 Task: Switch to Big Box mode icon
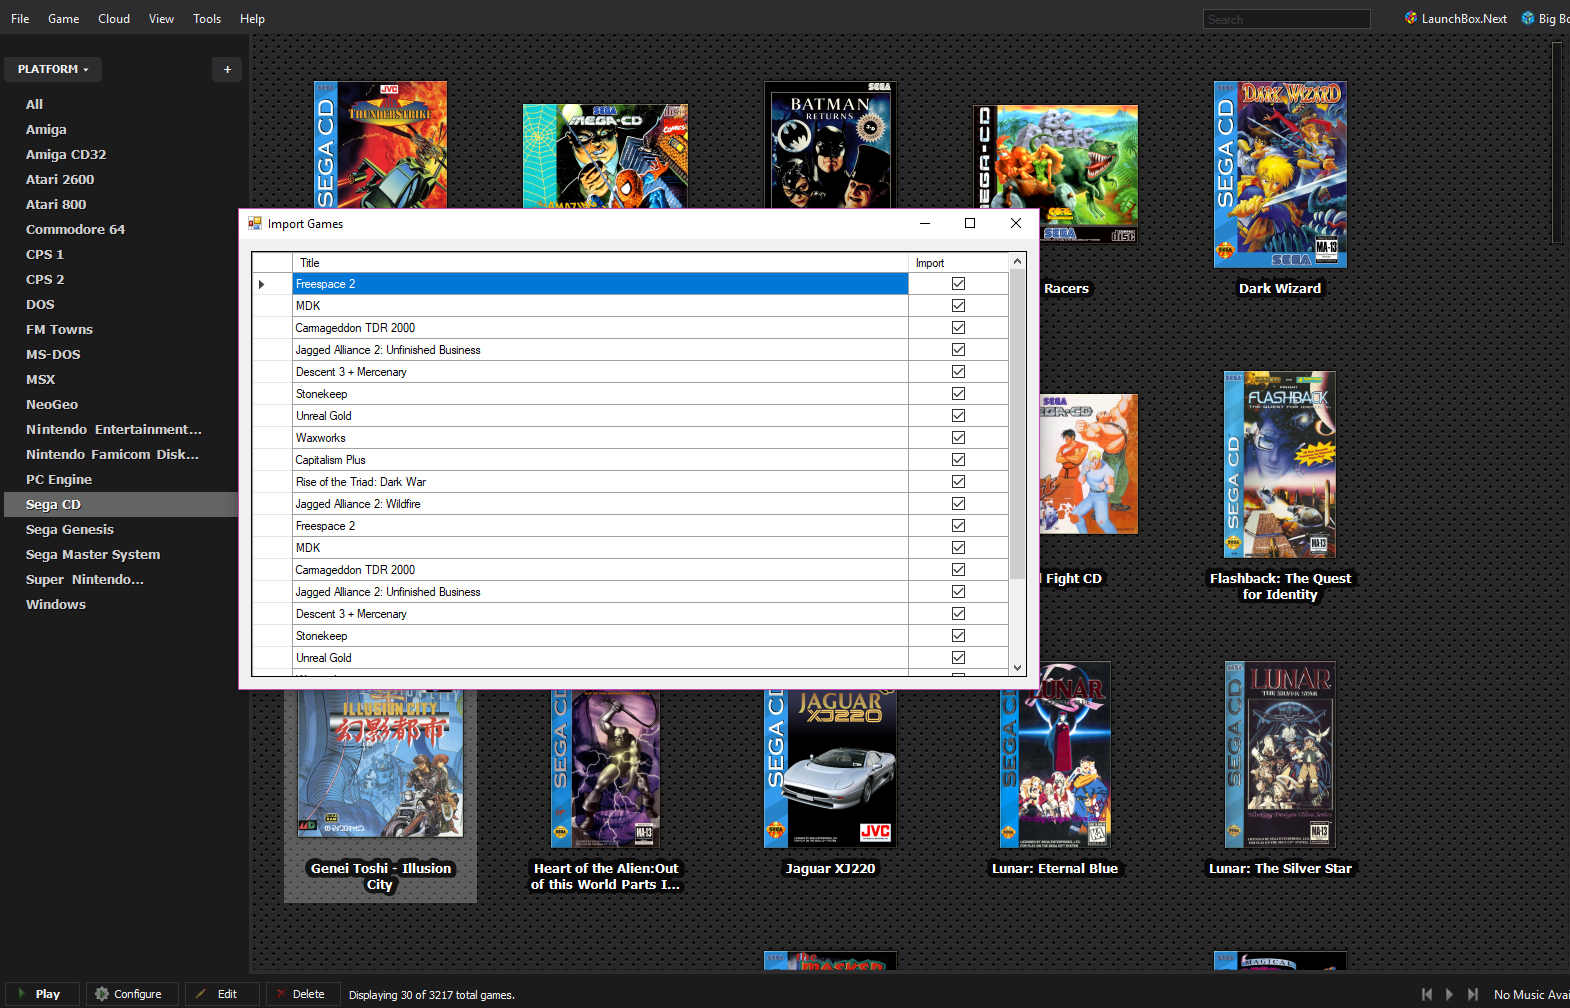click(x=1528, y=18)
